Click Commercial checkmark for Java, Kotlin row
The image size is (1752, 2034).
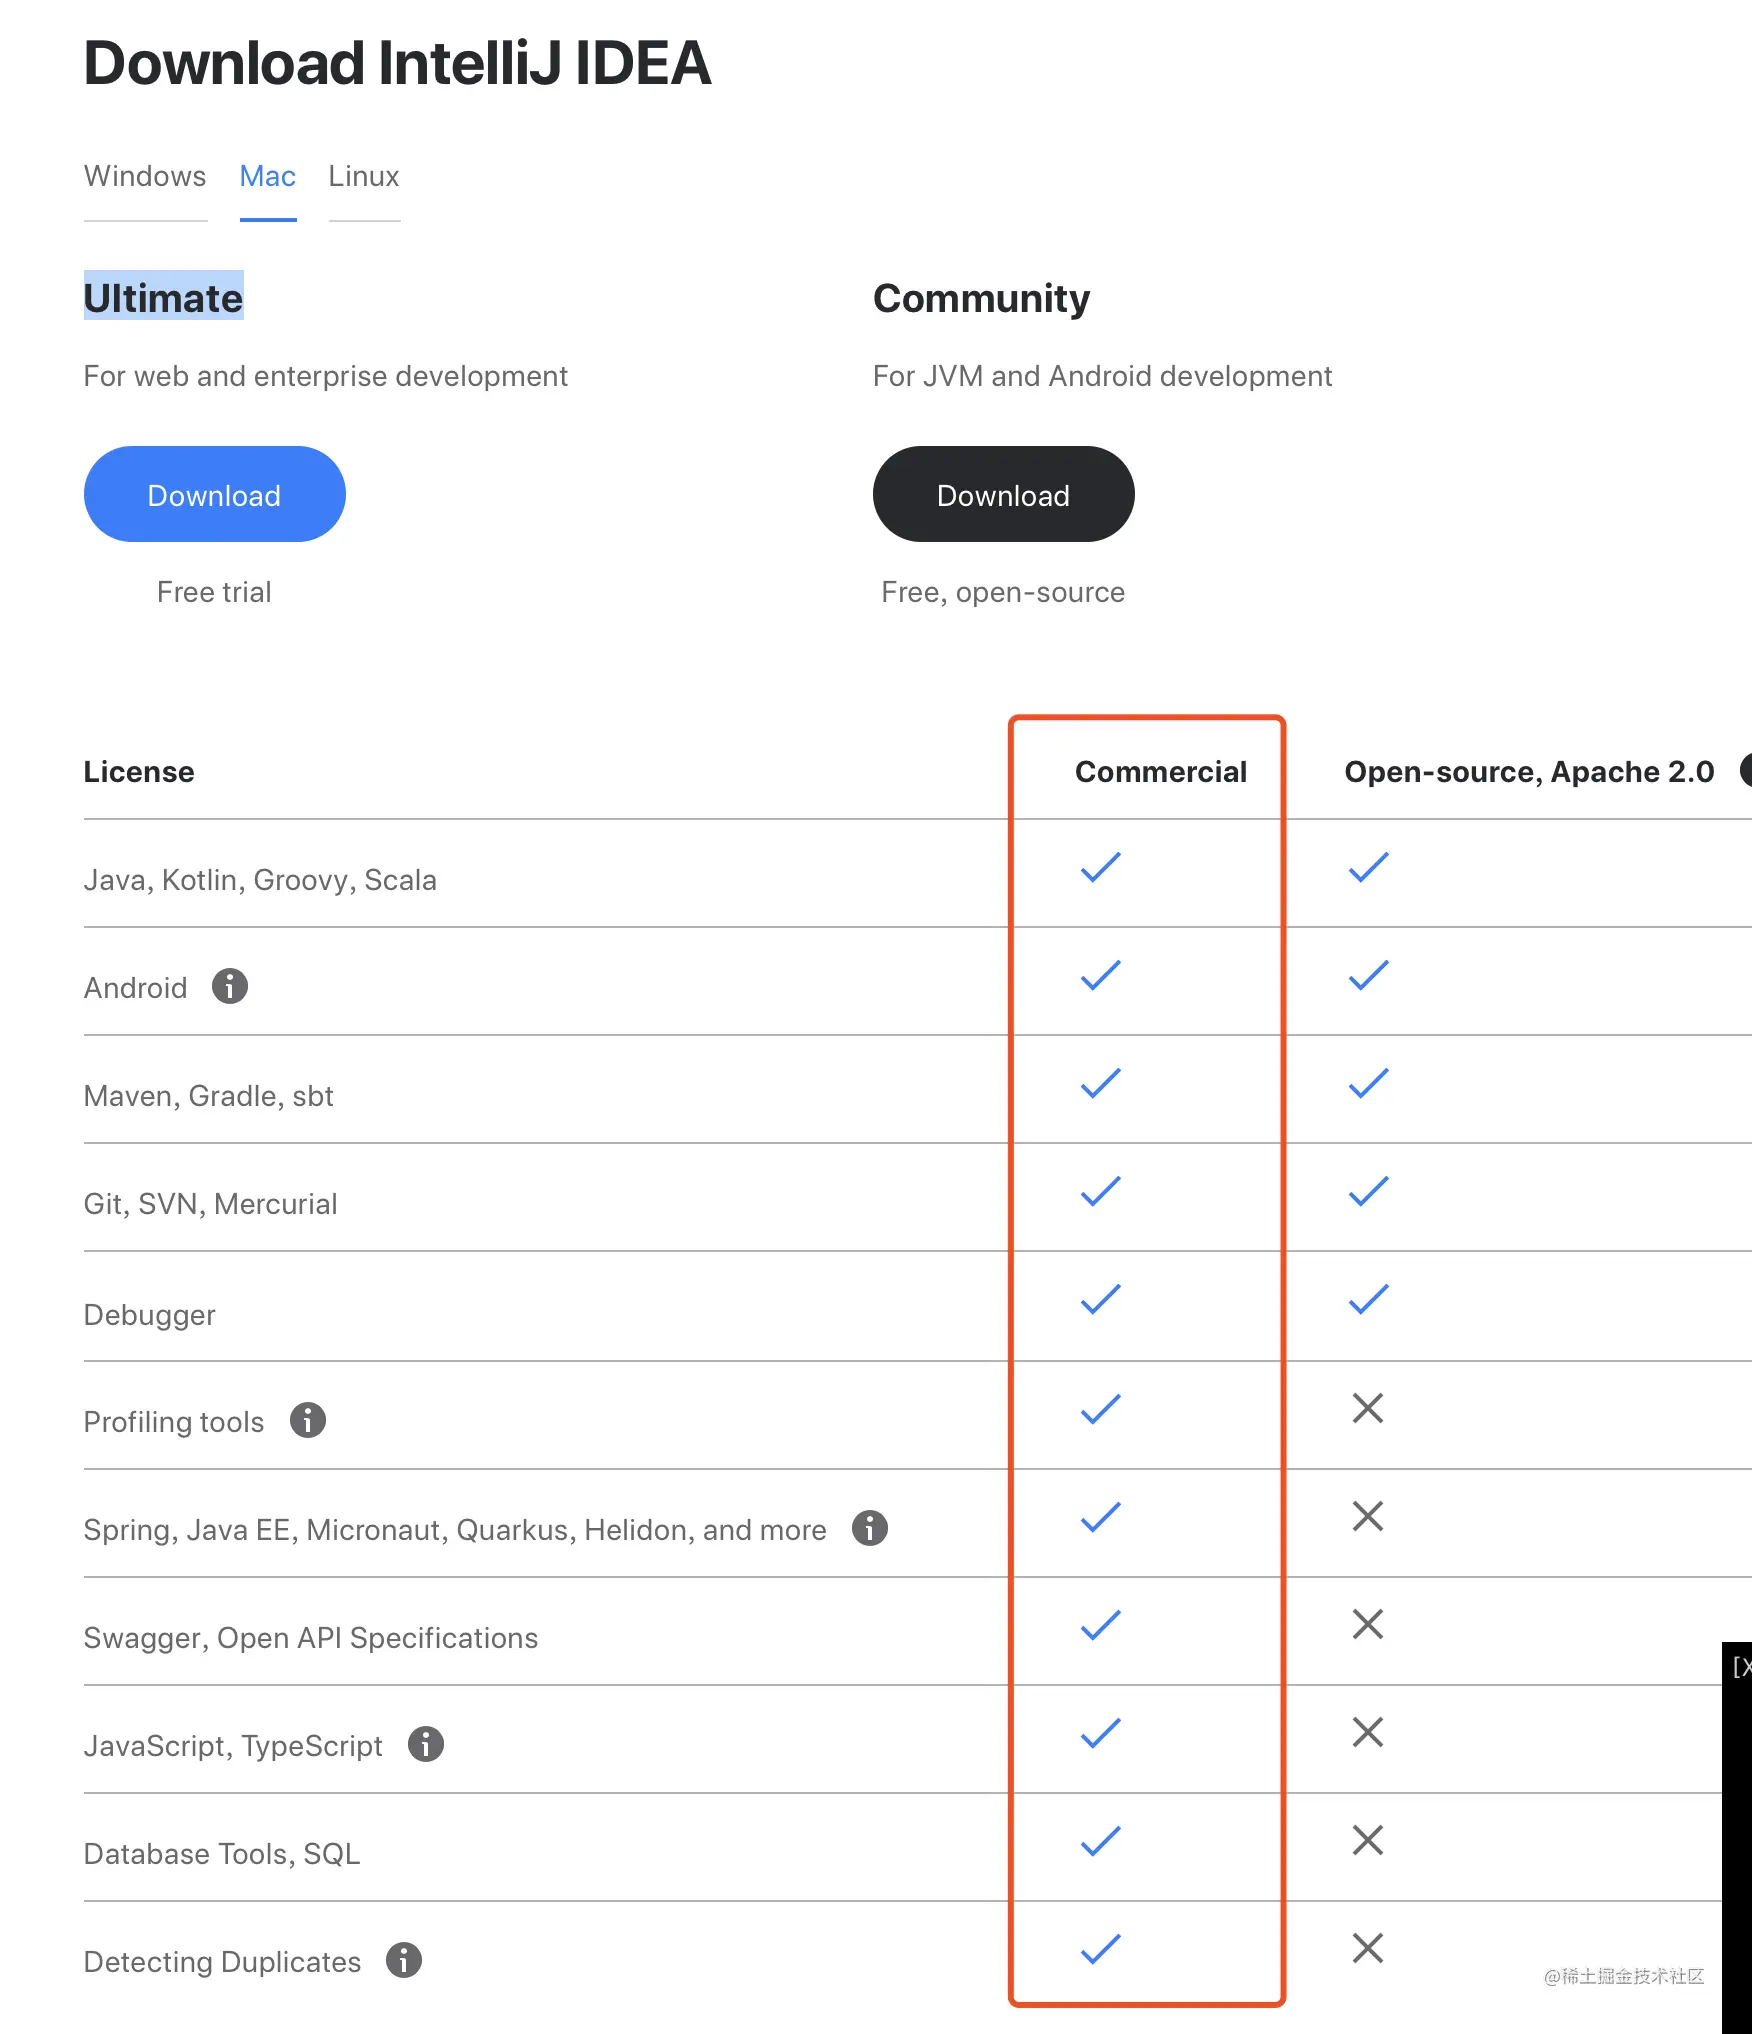pyautogui.click(x=1101, y=867)
